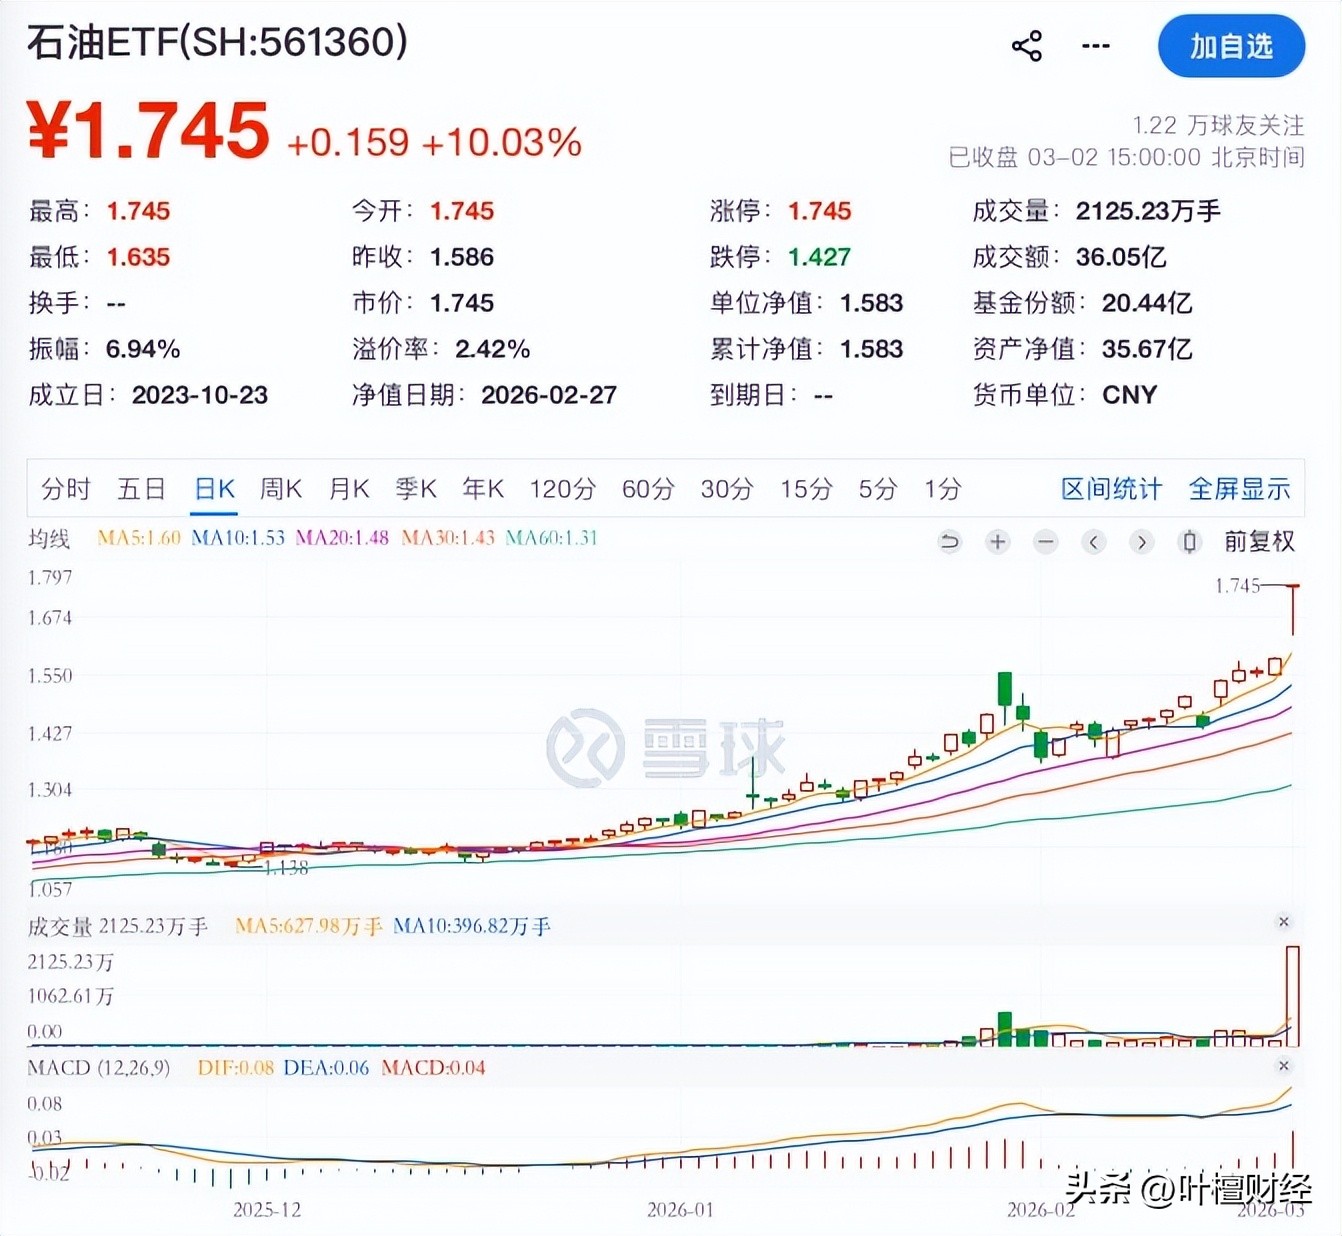Viewport: 1342px width, 1236px height.
Task: Click the 加自选 button
Action: point(1231,46)
